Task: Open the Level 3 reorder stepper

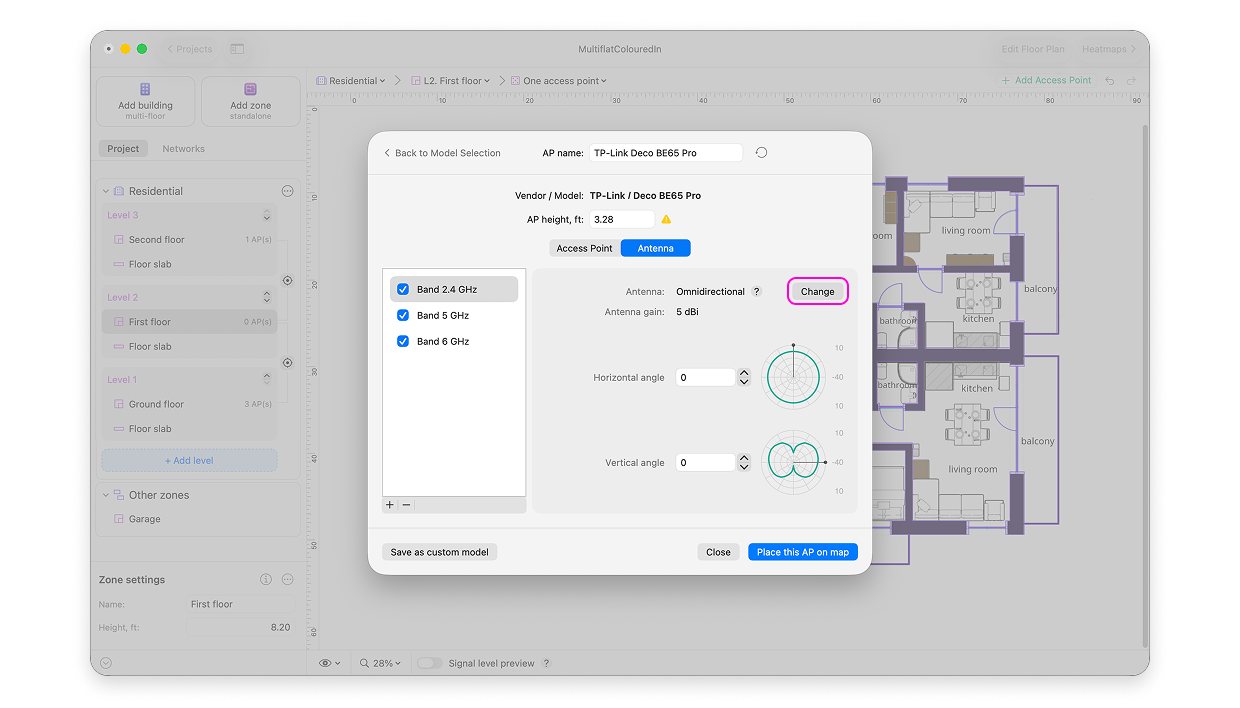Action: click(x=267, y=216)
